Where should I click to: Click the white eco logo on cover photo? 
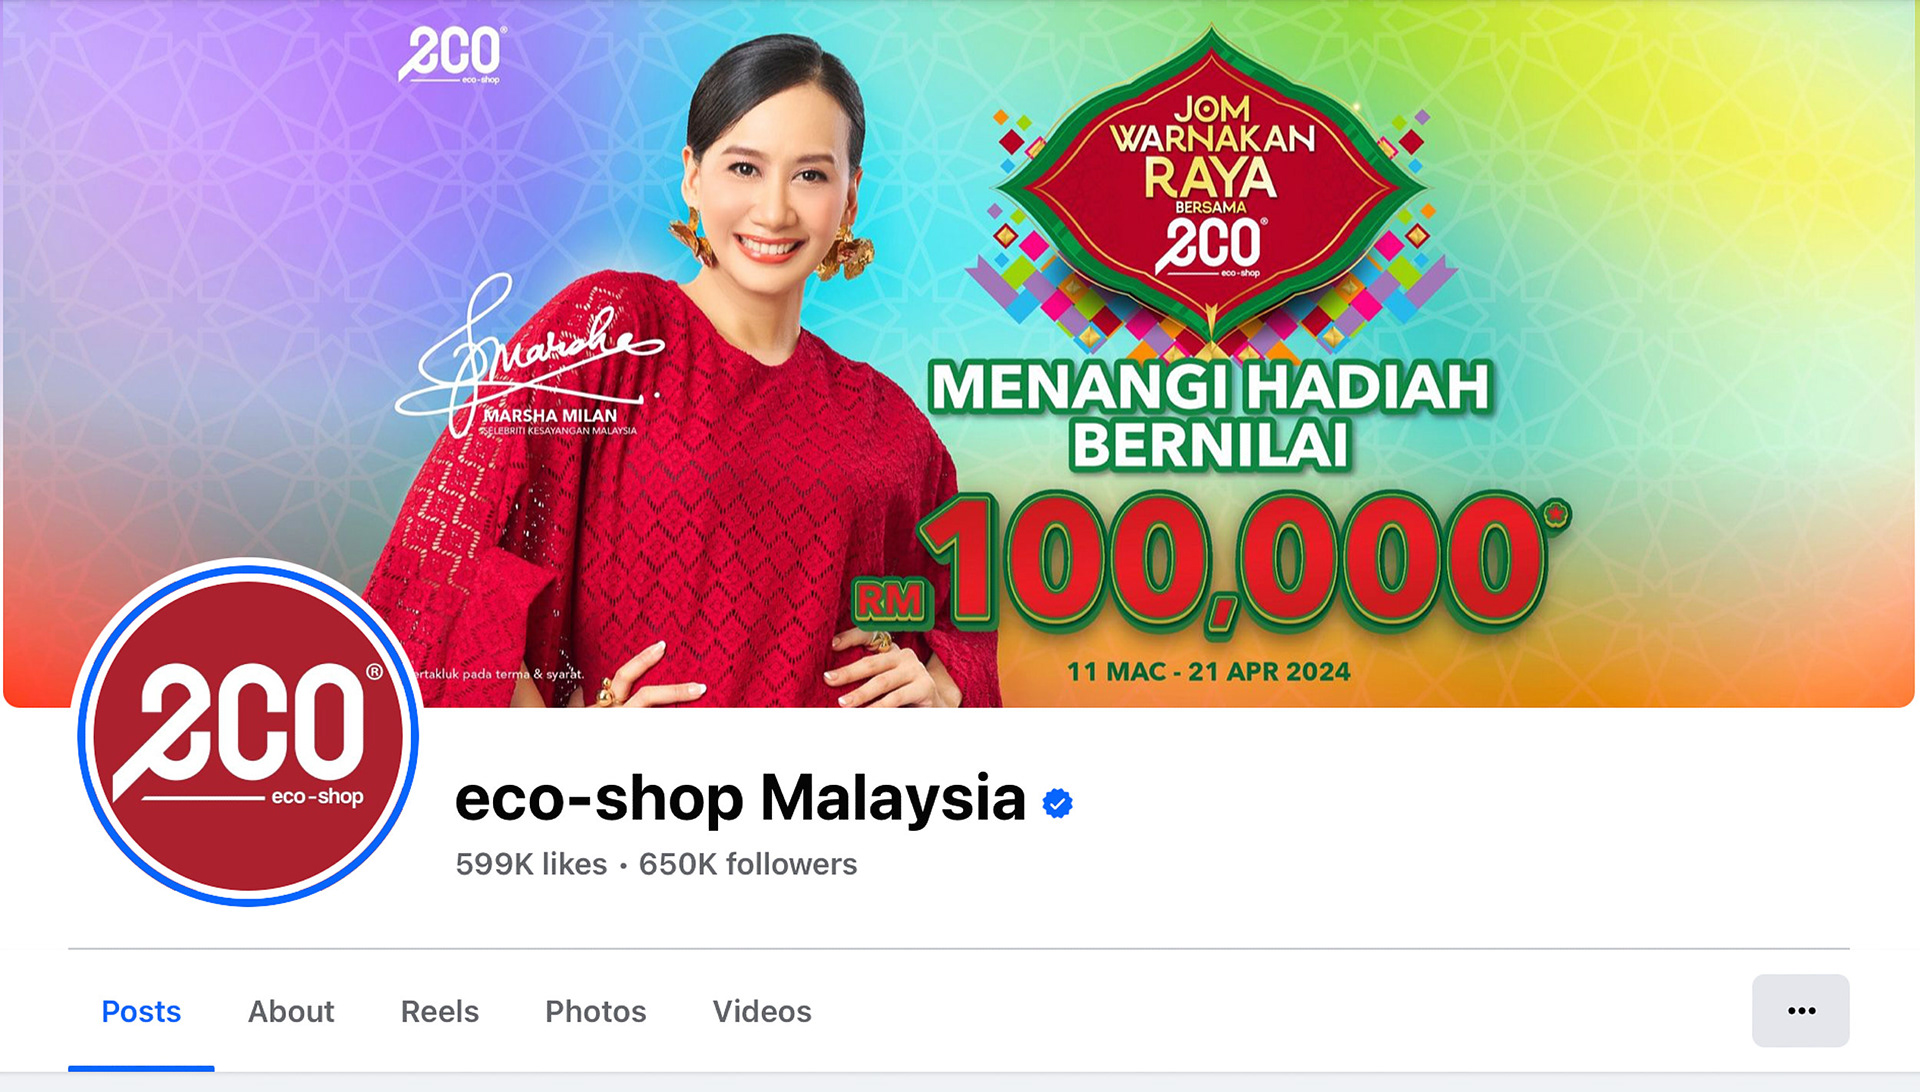(x=453, y=55)
